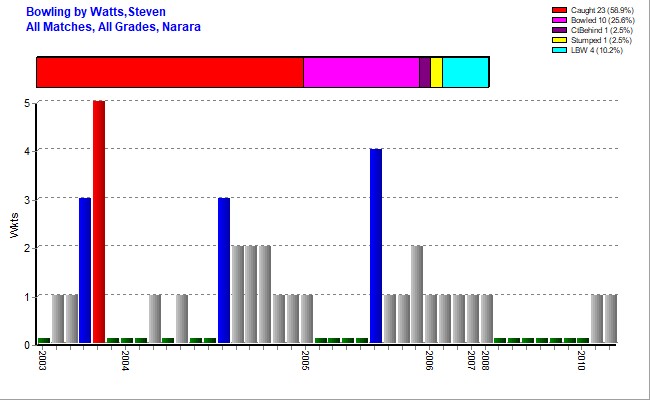Click the purple CtBehind legend swatch
Viewport: 650px width, 400px height.
pyautogui.click(x=559, y=30)
